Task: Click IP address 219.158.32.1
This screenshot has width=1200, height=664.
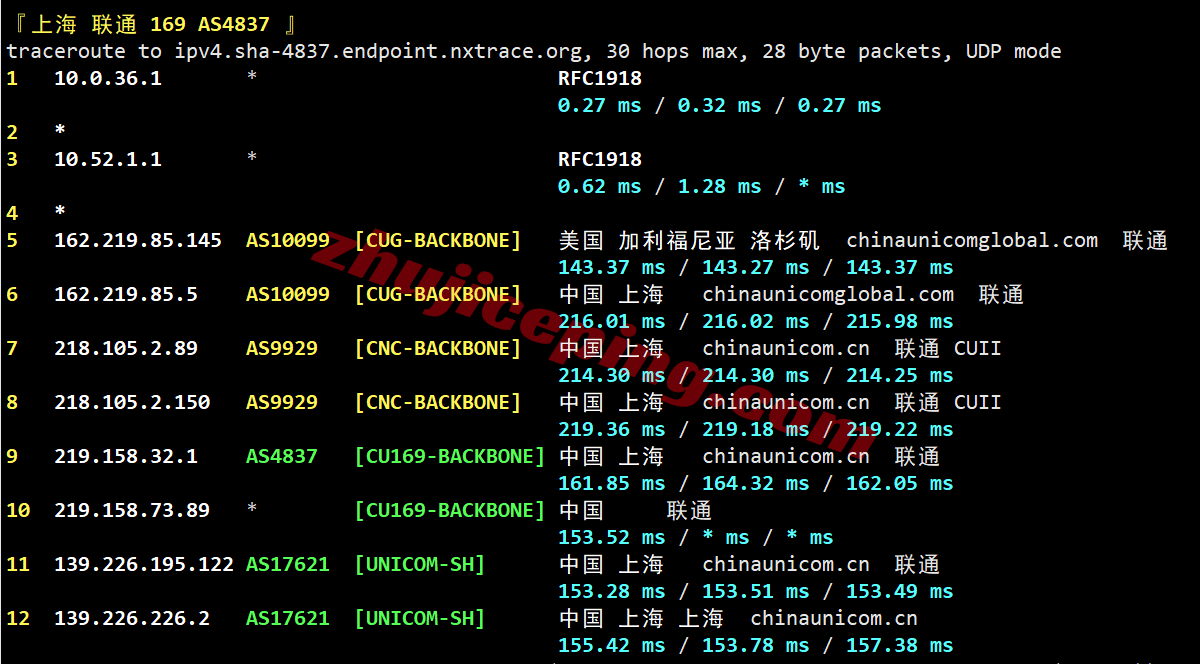Action: pyautogui.click(x=126, y=456)
